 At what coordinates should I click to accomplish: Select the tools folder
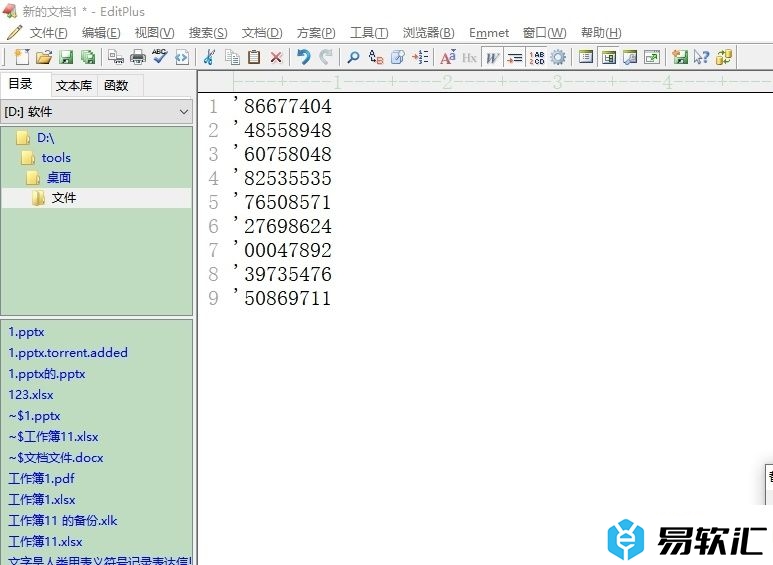point(56,158)
